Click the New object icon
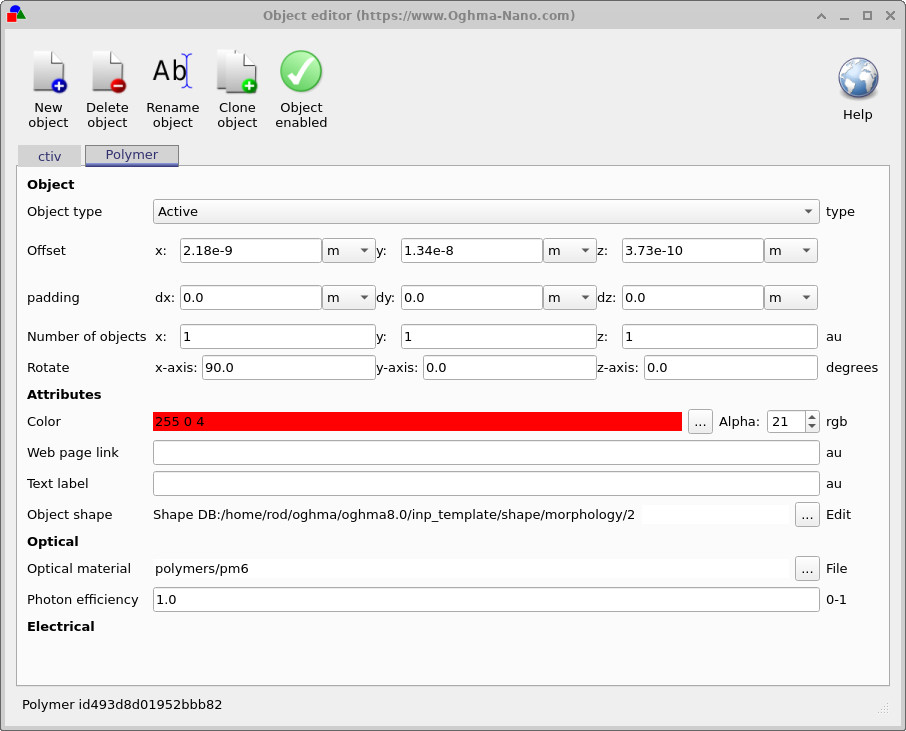Viewport: 906px width, 731px height. click(x=48, y=74)
